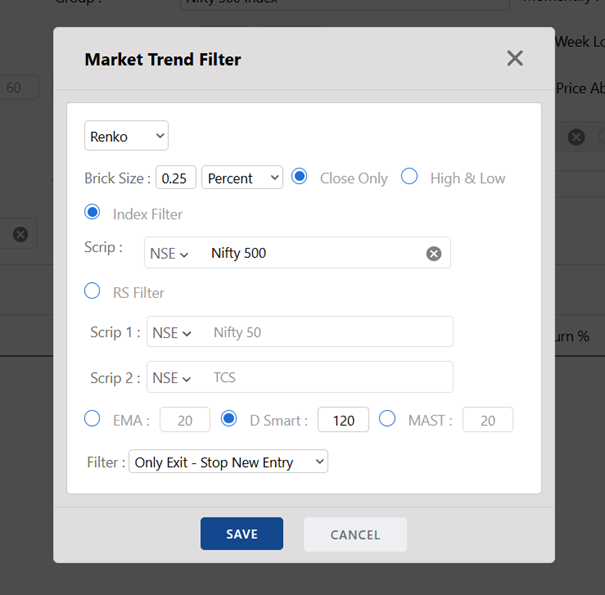Select the EMA radio button
Image resolution: width=605 pixels, height=595 pixels.
point(92,419)
